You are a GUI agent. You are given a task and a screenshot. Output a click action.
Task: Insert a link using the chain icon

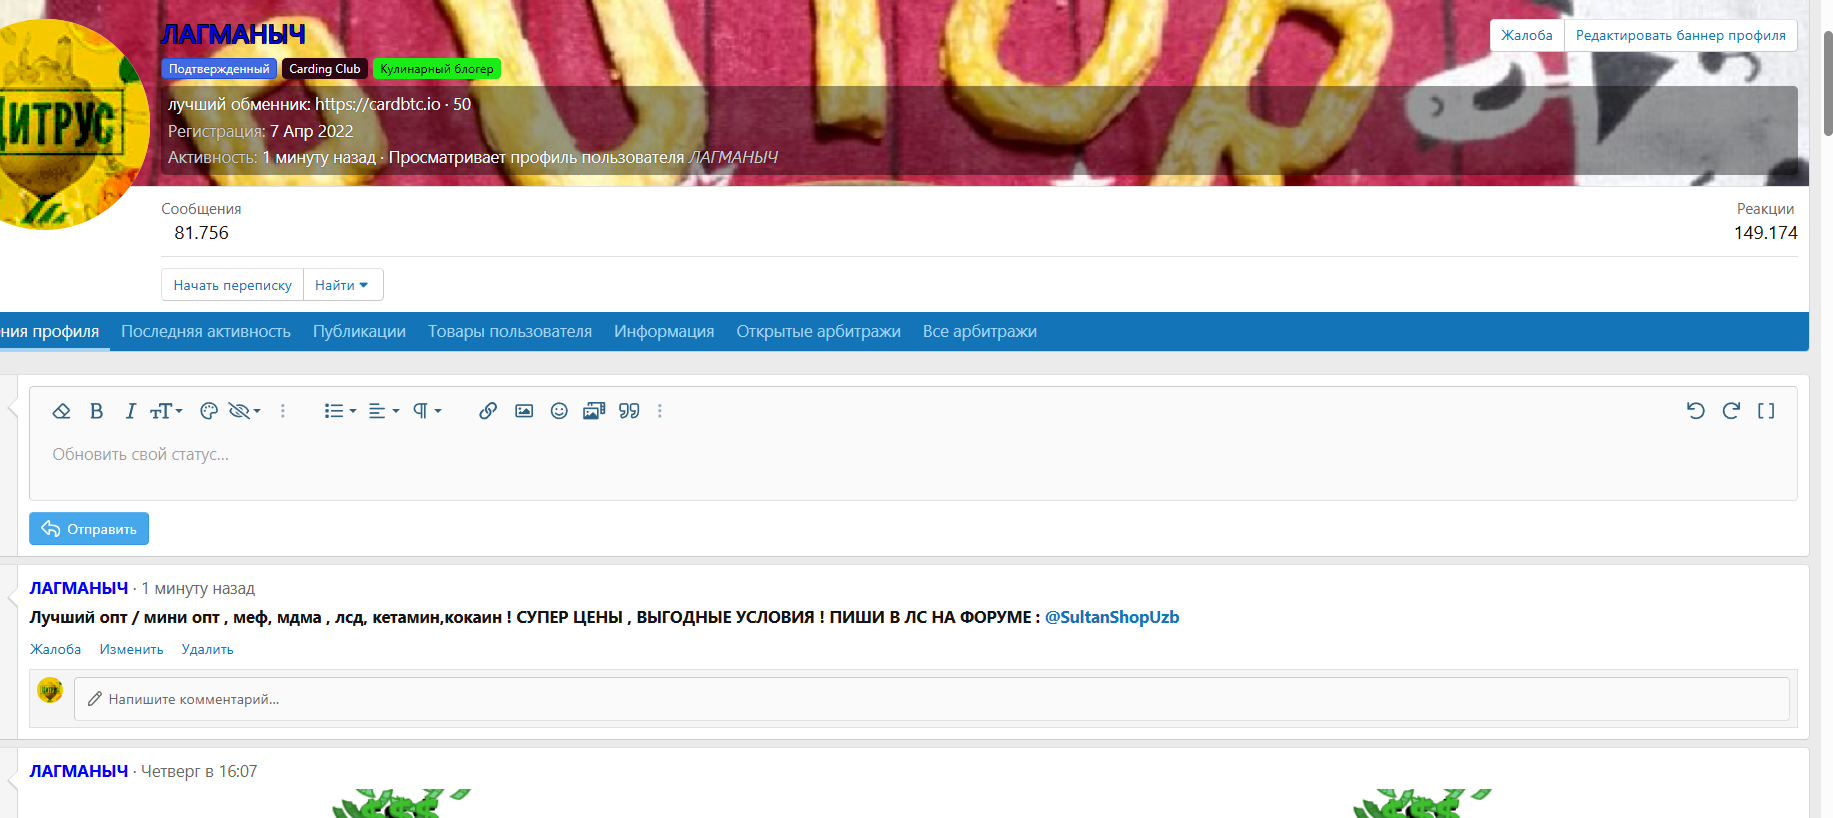488,411
